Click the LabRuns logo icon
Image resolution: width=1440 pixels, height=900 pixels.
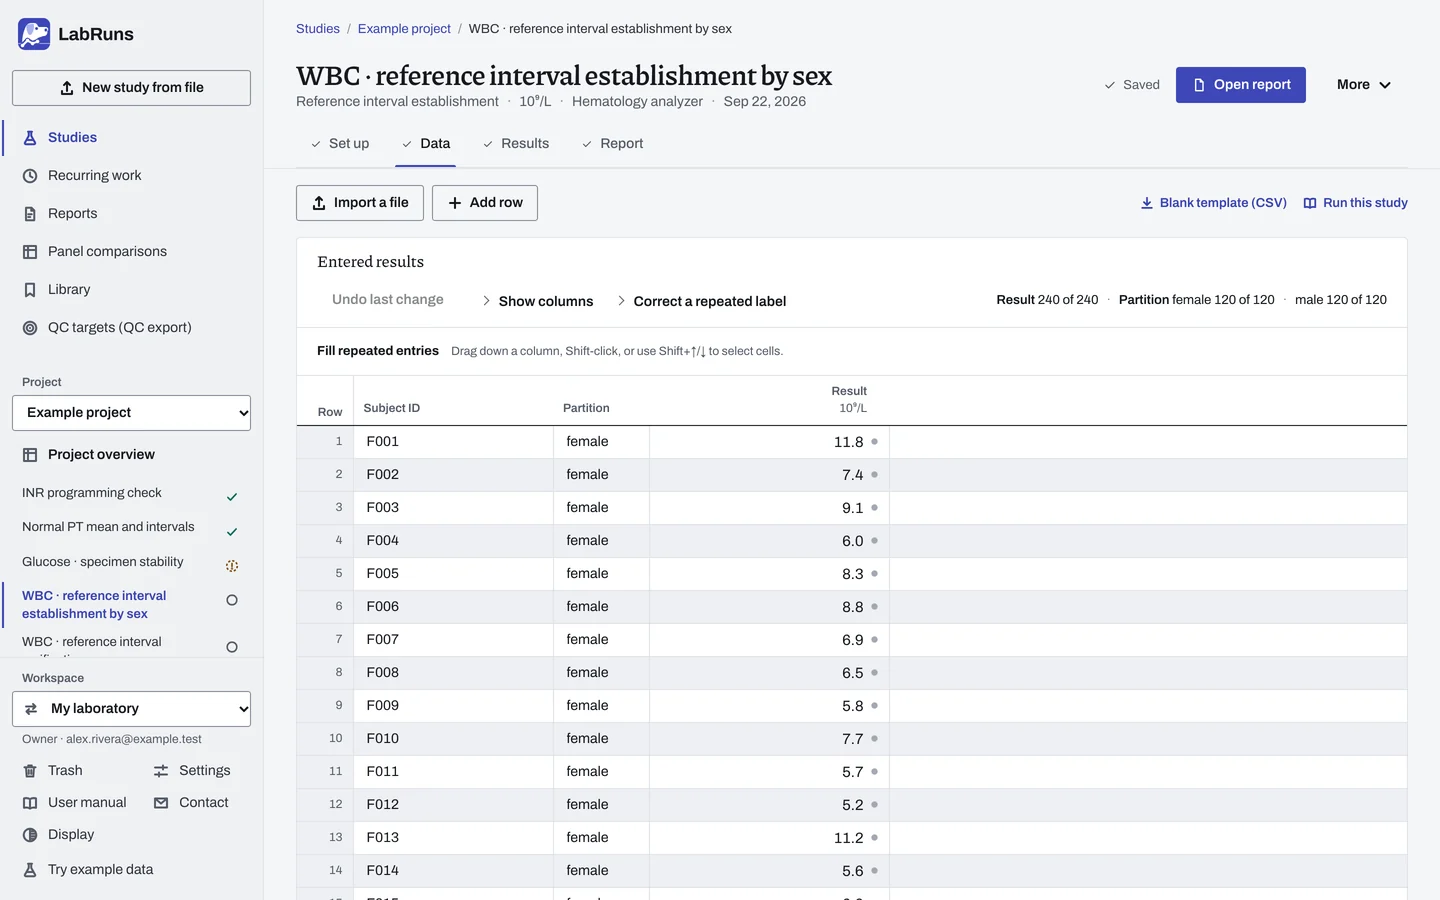tap(34, 34)
